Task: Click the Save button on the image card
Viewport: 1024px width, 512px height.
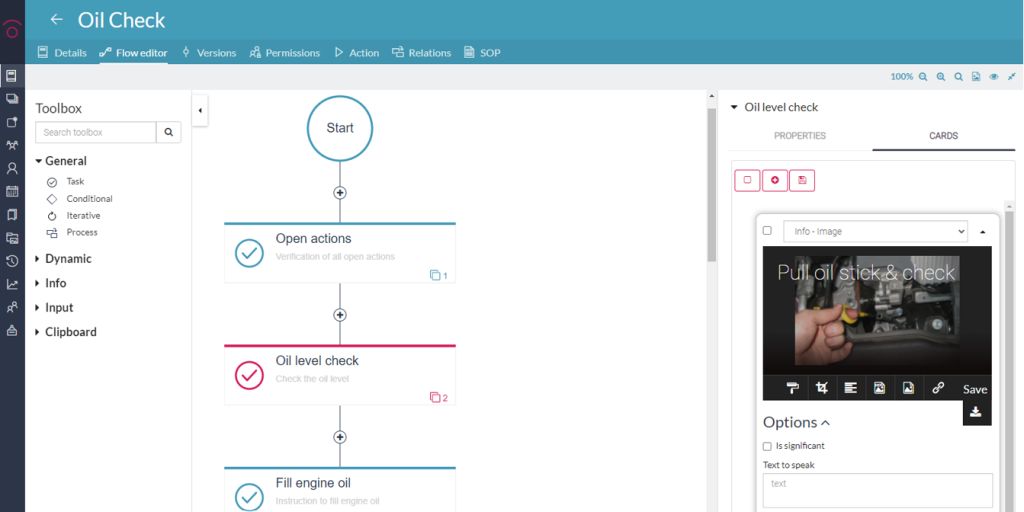Action: point(975,389)
